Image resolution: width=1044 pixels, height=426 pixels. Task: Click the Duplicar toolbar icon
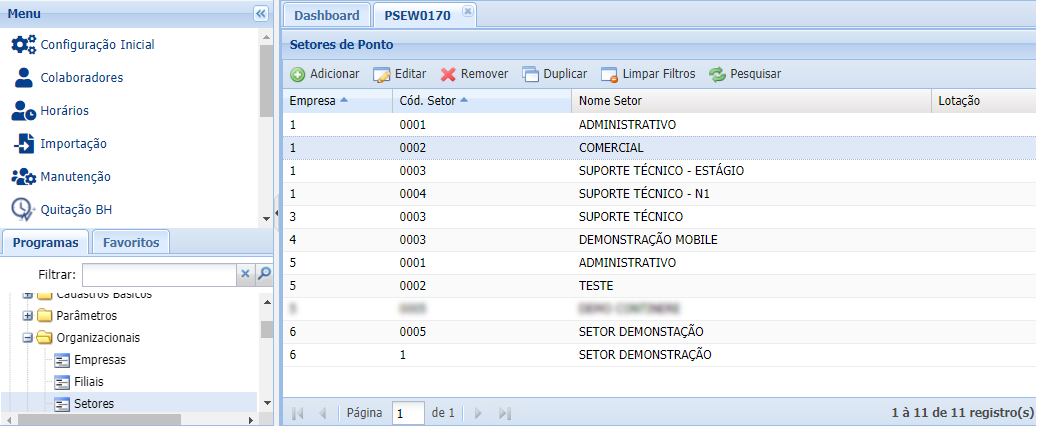click(530, 74)
